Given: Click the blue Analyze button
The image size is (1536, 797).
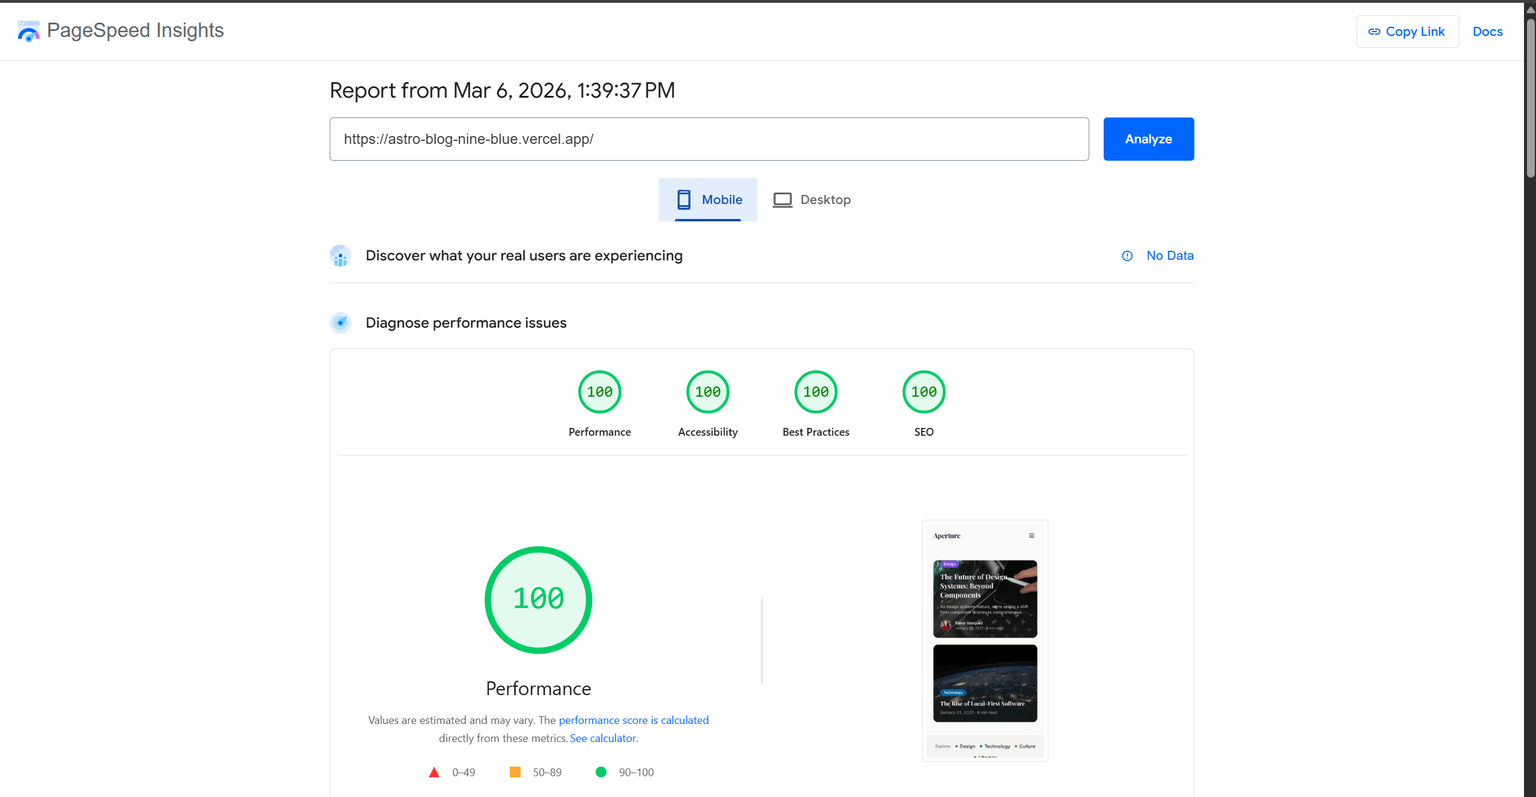Looking at the screenshot, I should (1148, 139).
